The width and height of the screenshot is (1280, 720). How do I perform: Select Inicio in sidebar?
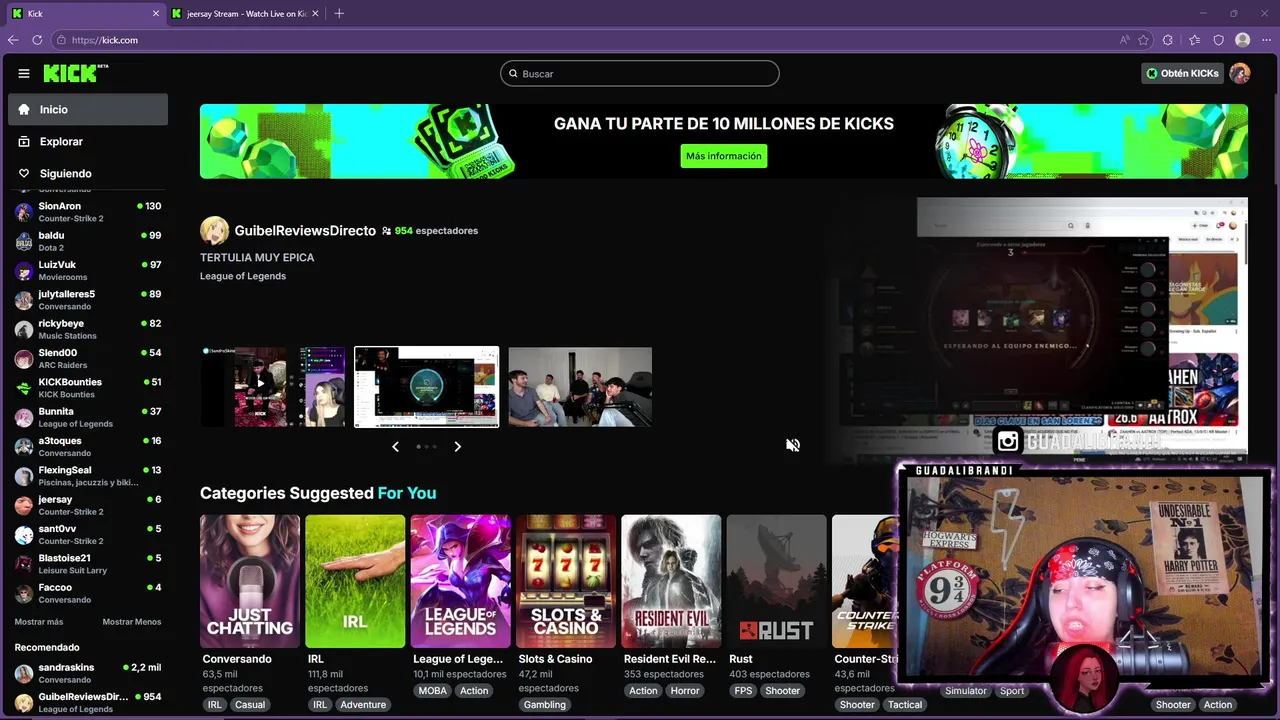(x=88, y=109)
